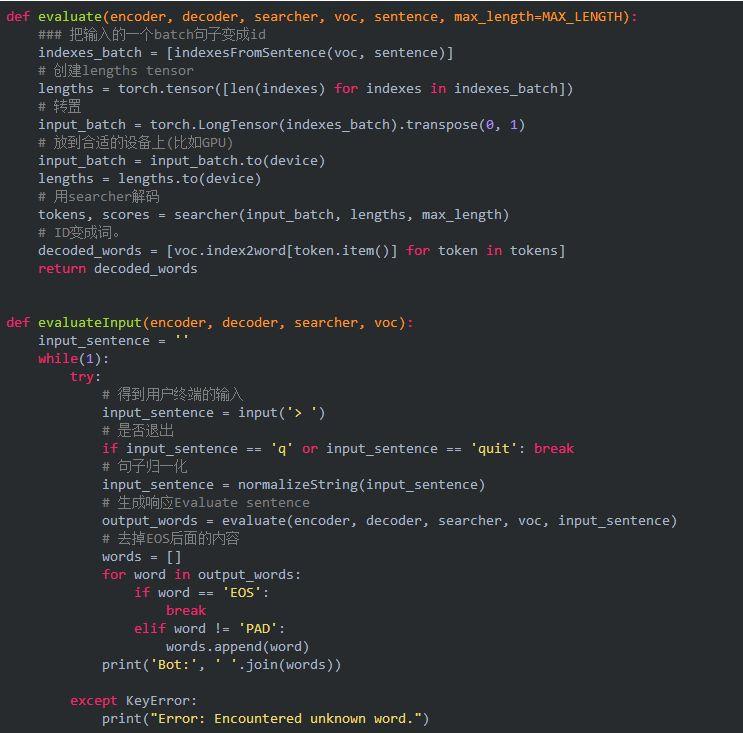
Task: Click the output_words evaluate call line
Action: click(x=390, y=521)
